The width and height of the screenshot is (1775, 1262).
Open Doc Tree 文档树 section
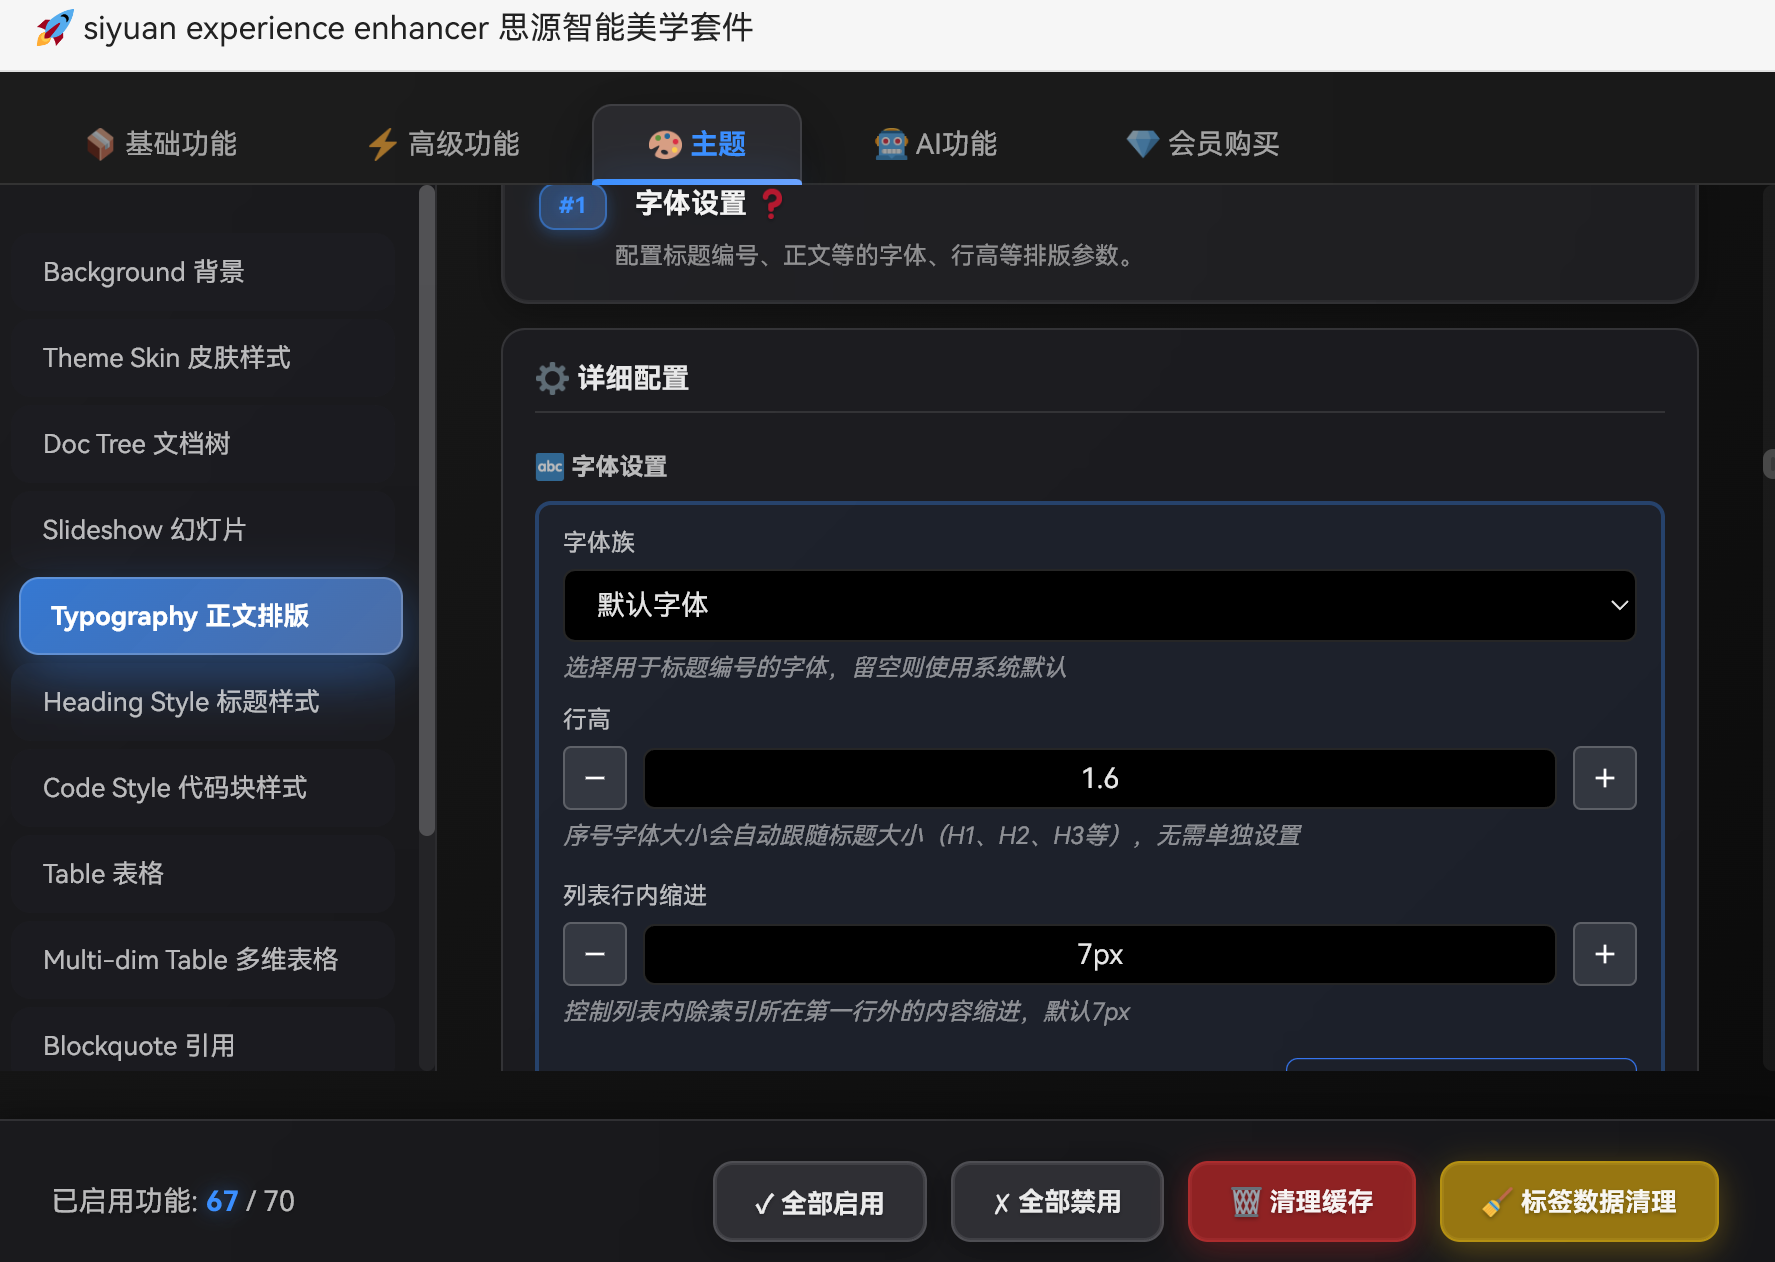tap(204, 444)
